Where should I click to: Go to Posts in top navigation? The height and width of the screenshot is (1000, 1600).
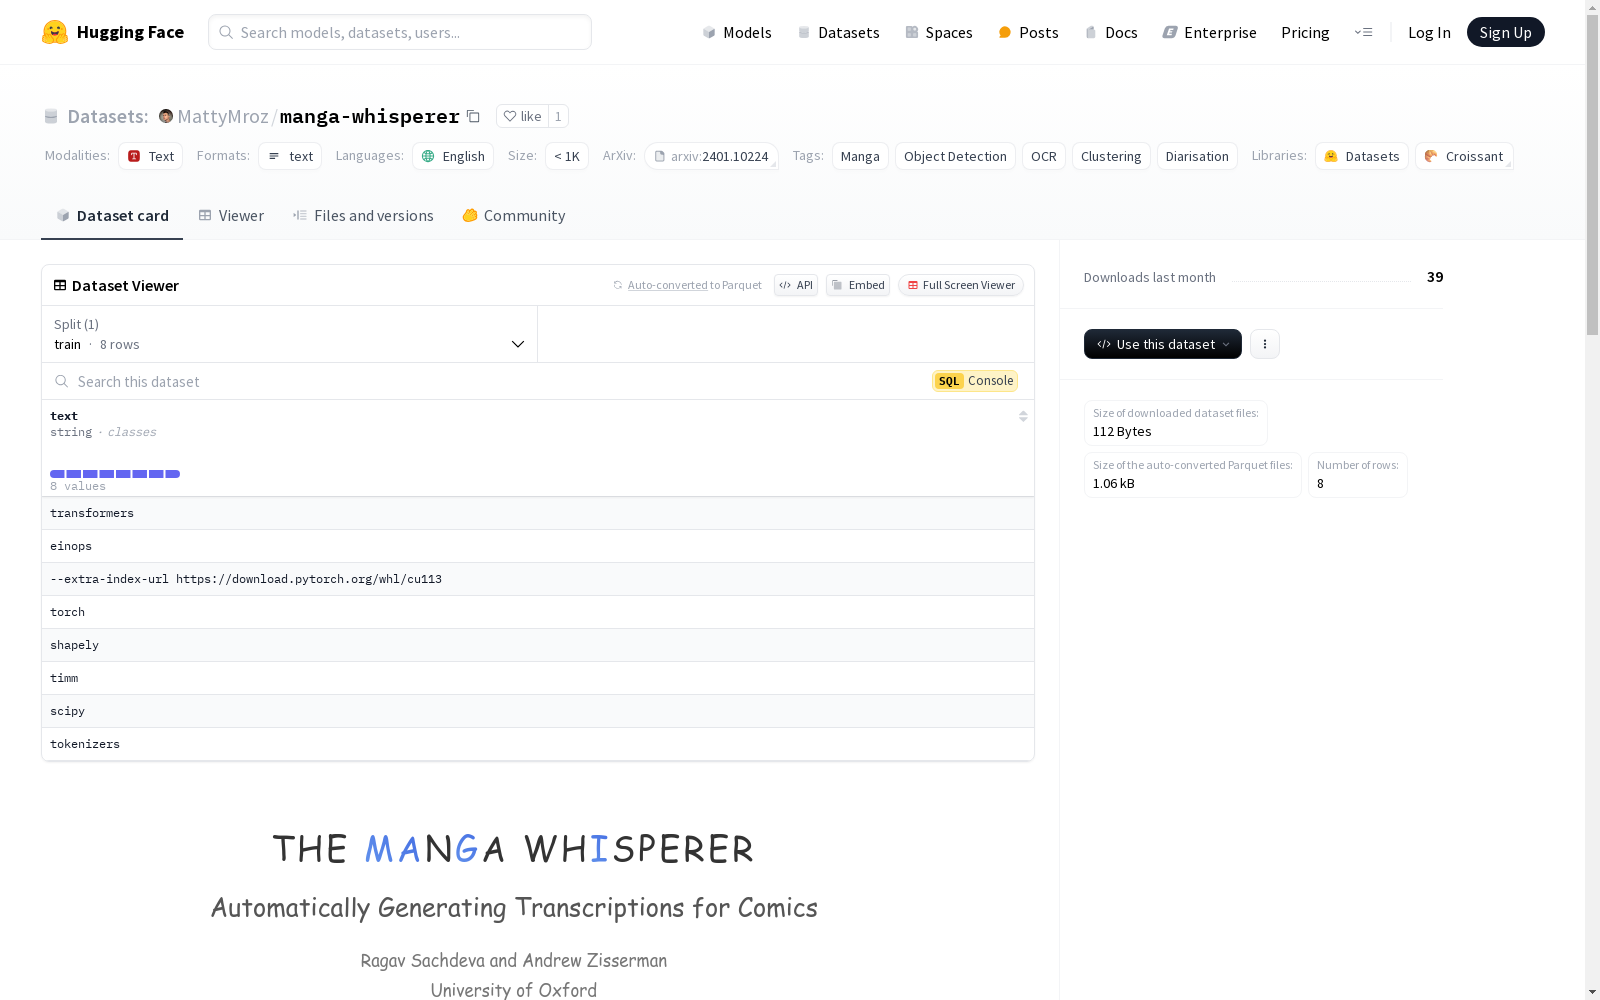click(1028, 32)
